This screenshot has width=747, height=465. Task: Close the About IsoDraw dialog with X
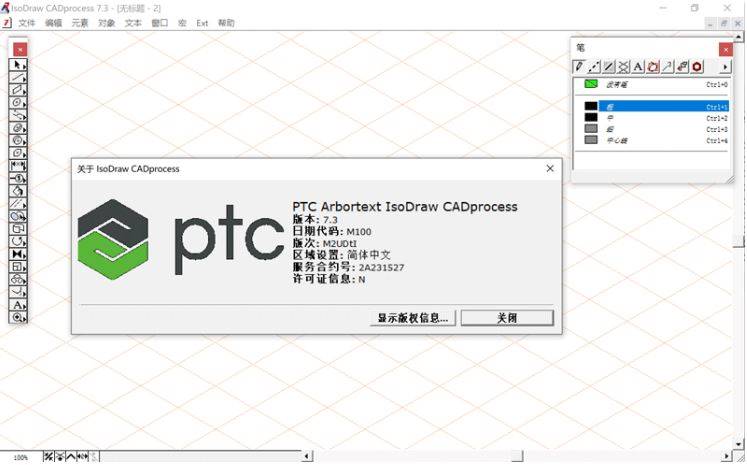(x=550, y=168)
